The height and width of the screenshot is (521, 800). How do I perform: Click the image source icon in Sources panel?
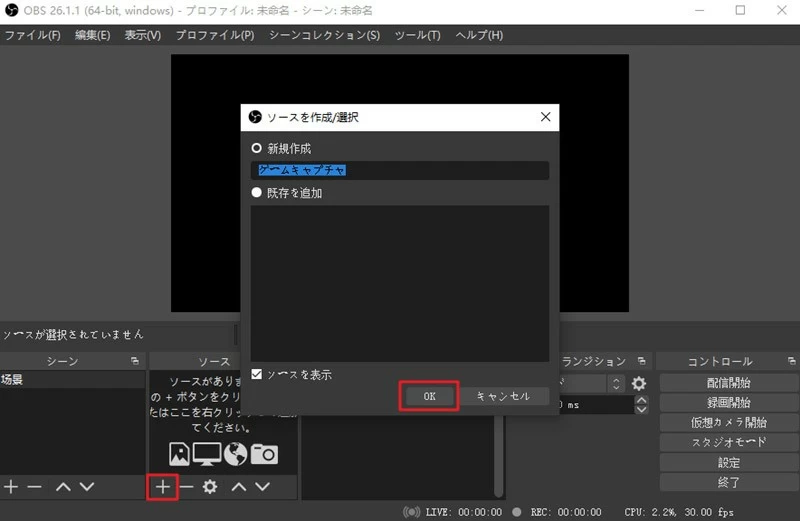tap(179, 454)
